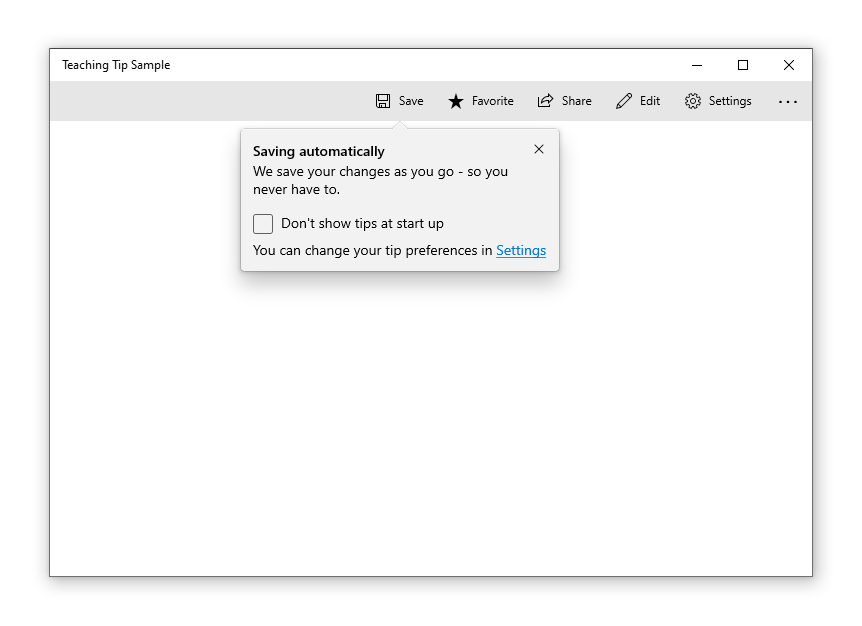The width and height of the screenshot is (862, 626).
Task: Click the Share toolbar label
Action: 573,100
